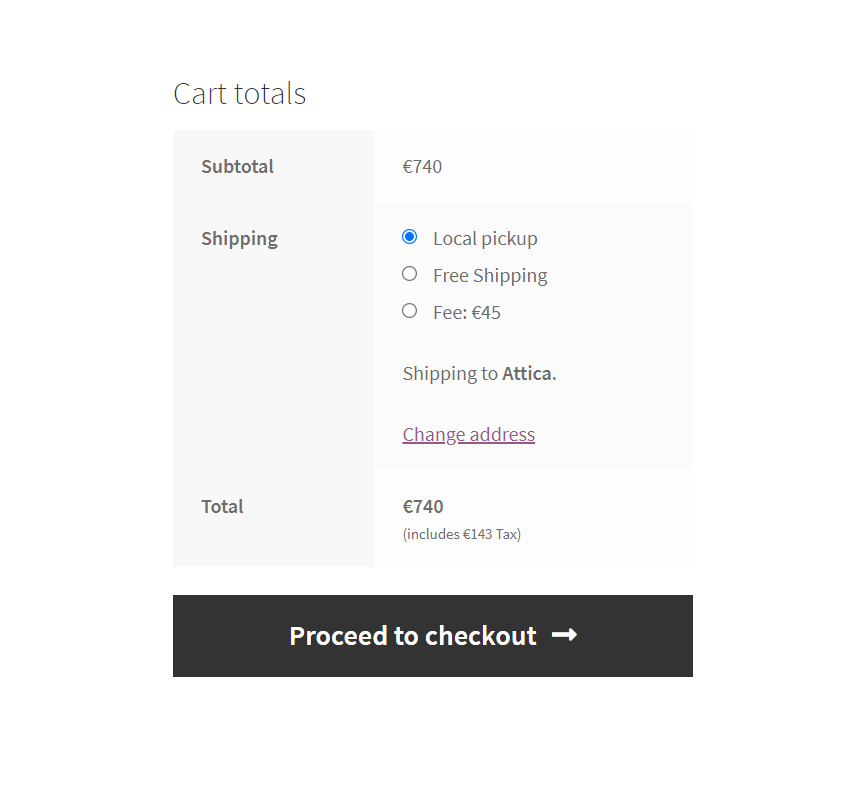The height and width of the screenshot is (802, 864).
Task: Click the blank area beside the Subtotal amount
Action: [x=580, y=167]
